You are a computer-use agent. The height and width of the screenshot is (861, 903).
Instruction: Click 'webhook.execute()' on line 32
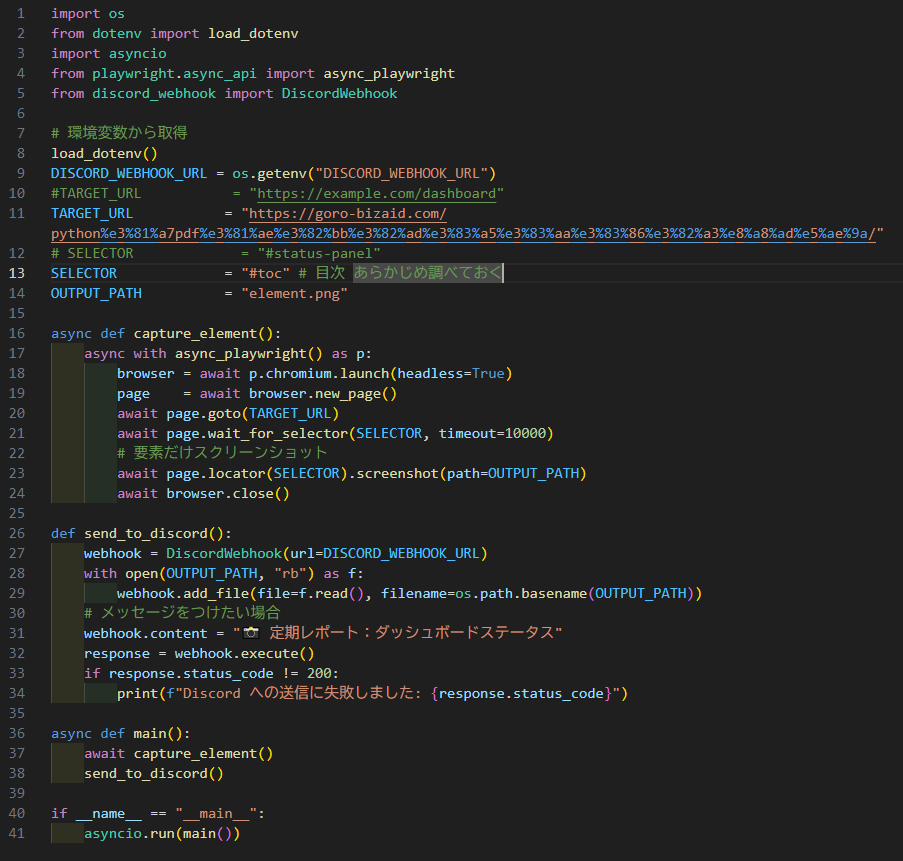click(x=244, y=654)
